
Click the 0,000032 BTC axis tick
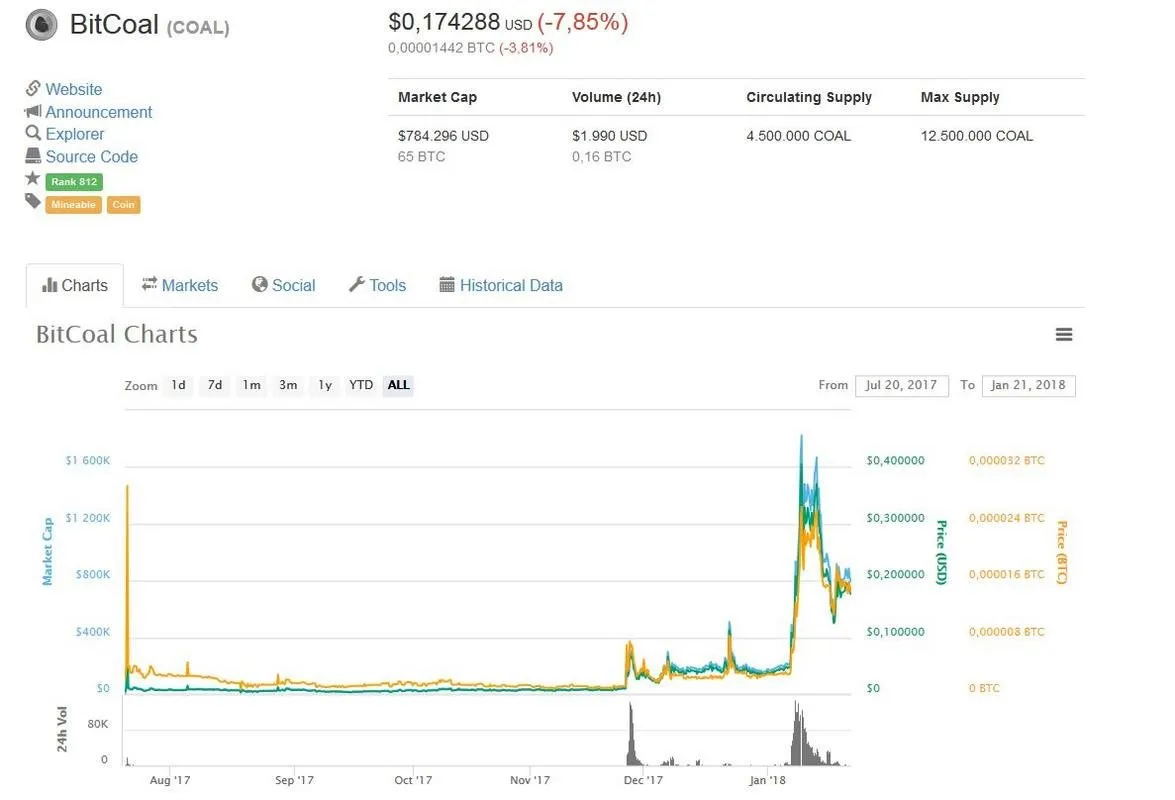pyautogui.click(x=1006, y=461)
